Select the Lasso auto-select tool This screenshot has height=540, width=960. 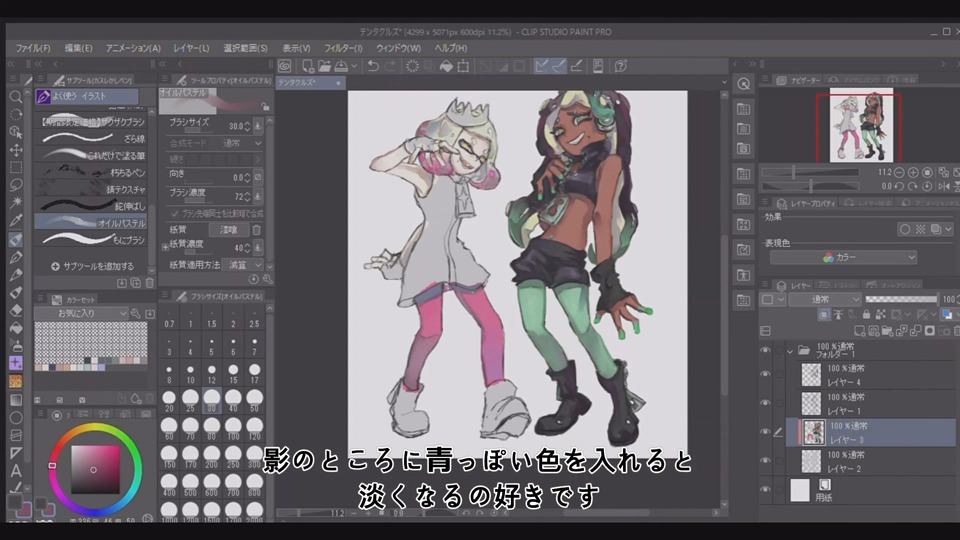pyautogui.click(x=17, y=185)
